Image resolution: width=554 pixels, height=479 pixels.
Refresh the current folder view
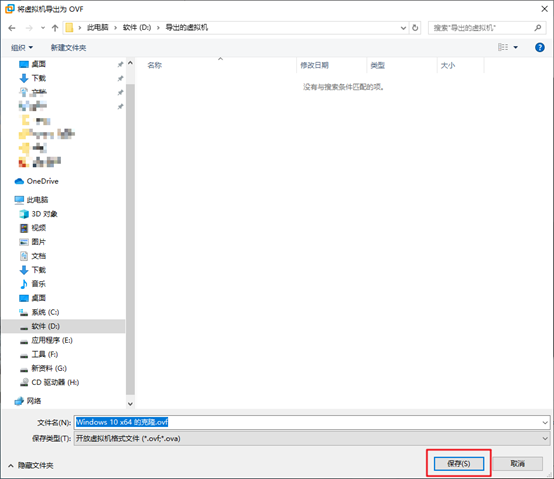415,28
